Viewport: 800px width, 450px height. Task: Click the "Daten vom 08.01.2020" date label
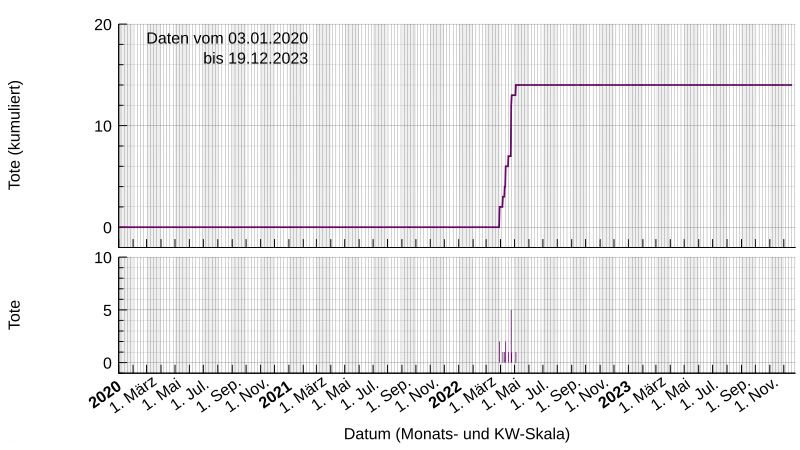pos(228,38)
